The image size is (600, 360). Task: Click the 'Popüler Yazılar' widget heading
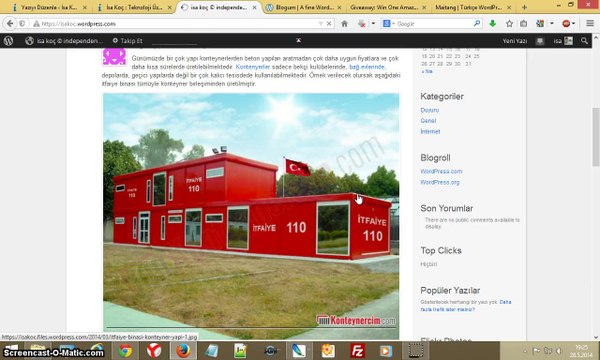point(450,290)
